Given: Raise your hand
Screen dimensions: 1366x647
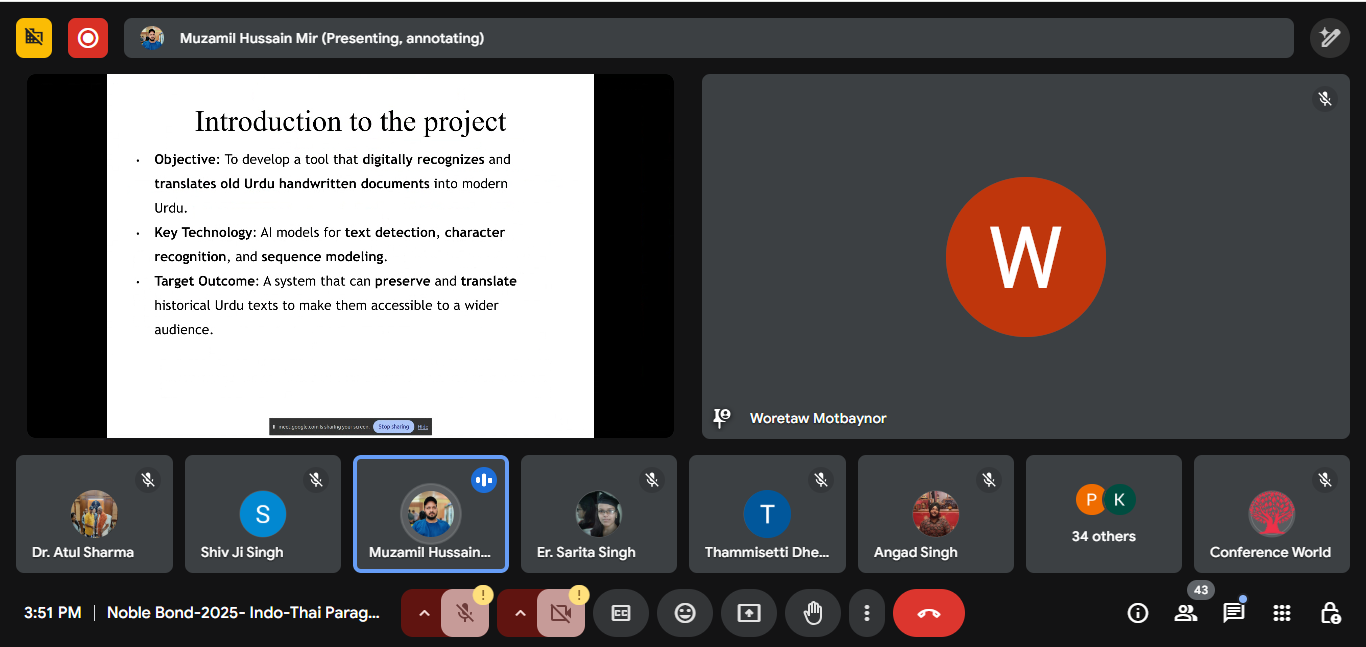Looking at the screenshot, I should (813, 612).
